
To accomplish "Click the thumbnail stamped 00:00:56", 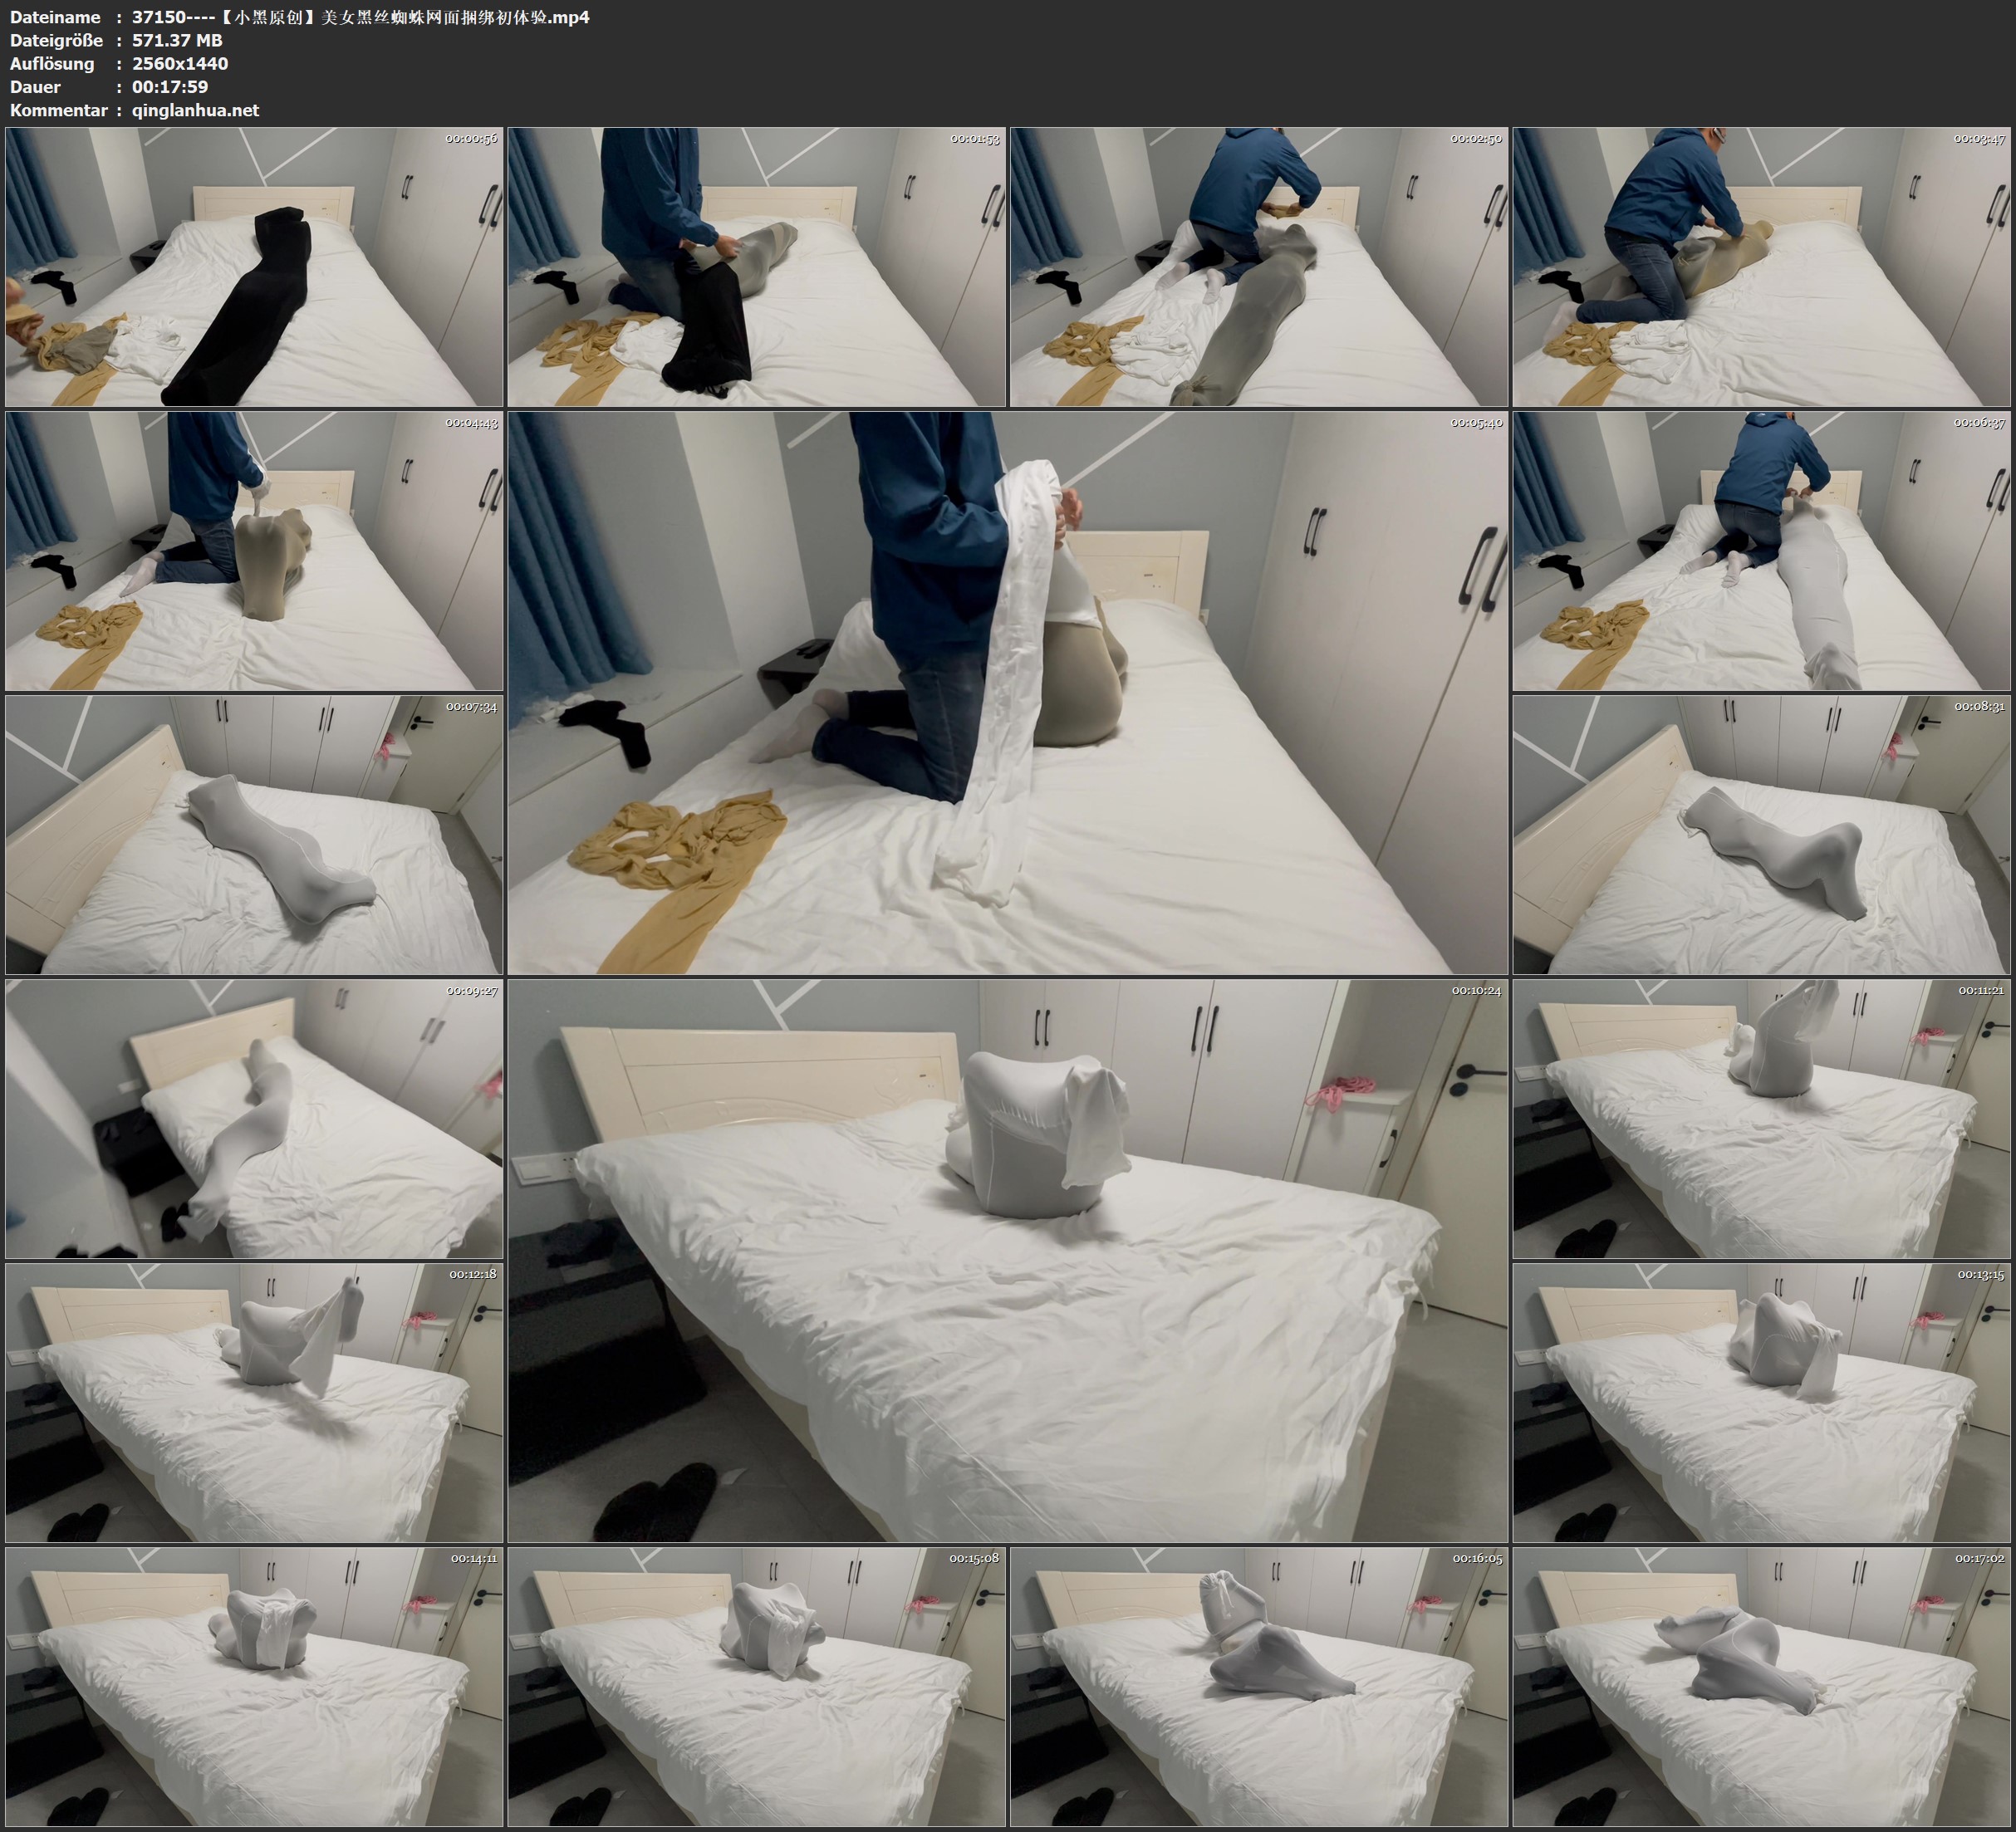I will click(x=254, y=267).
